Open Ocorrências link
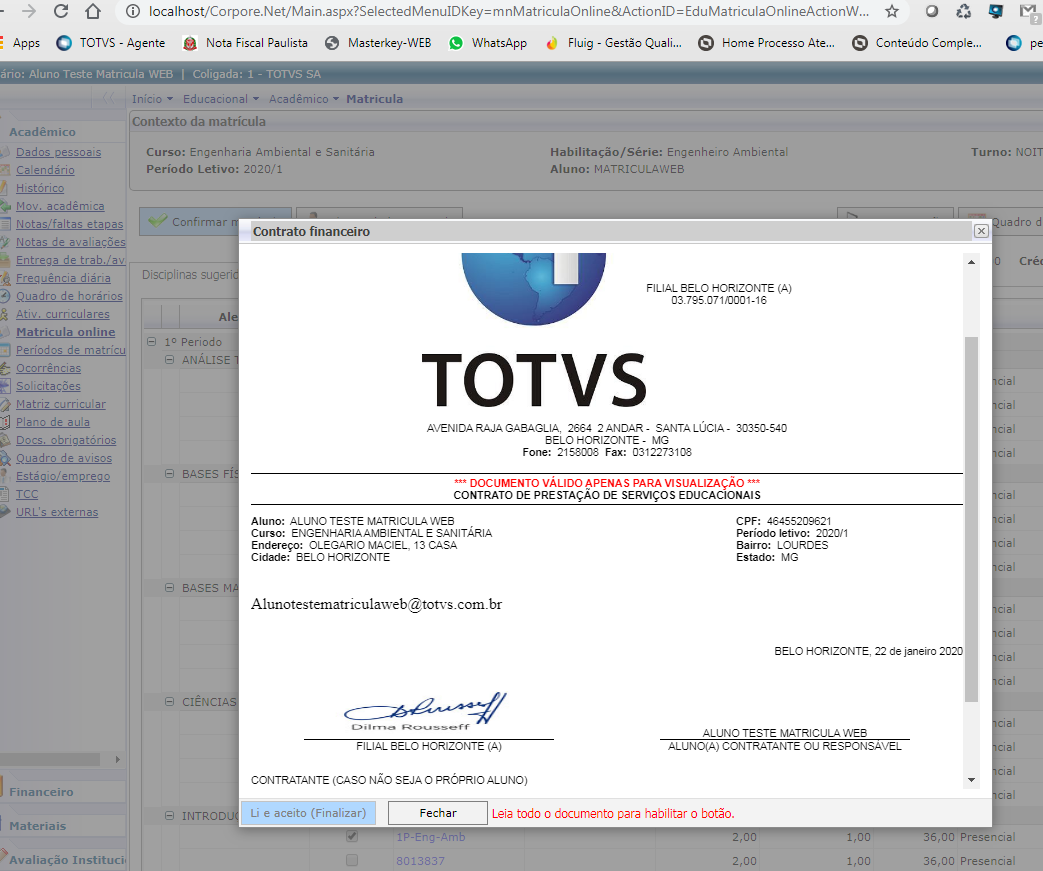This screenshot has height=871, width=1043. (x=49, y=368)
